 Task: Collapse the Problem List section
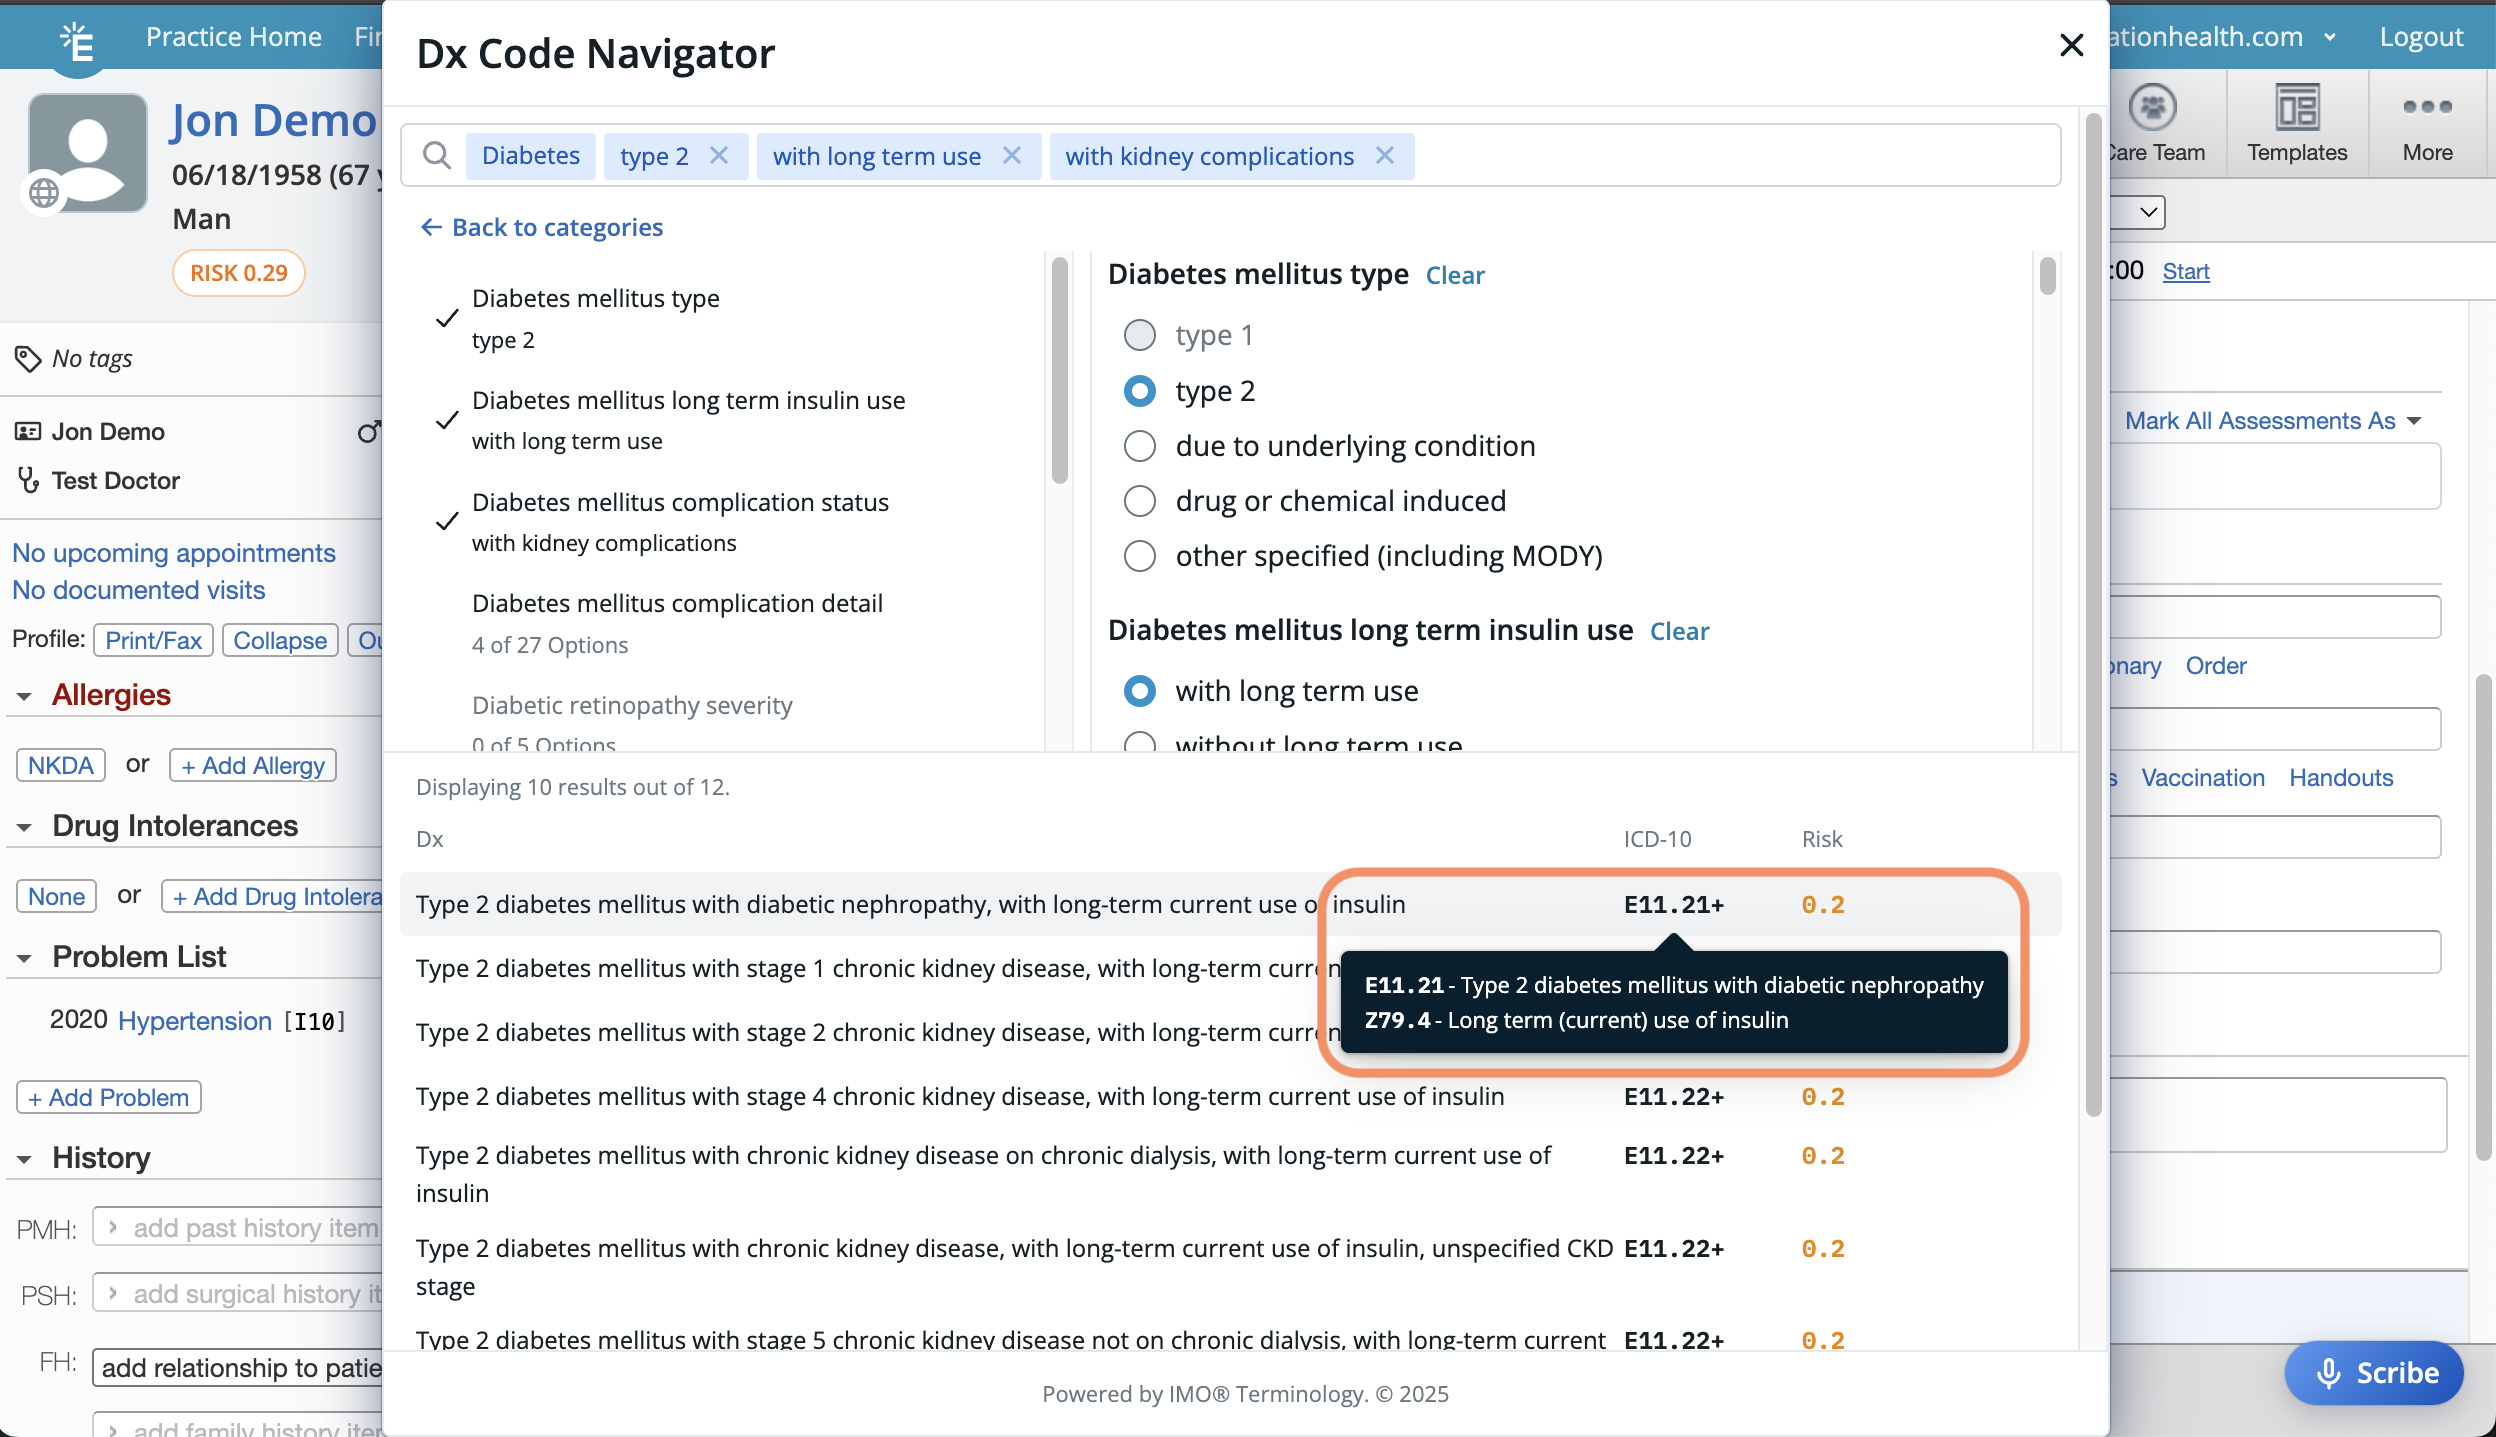pos(25,958)
